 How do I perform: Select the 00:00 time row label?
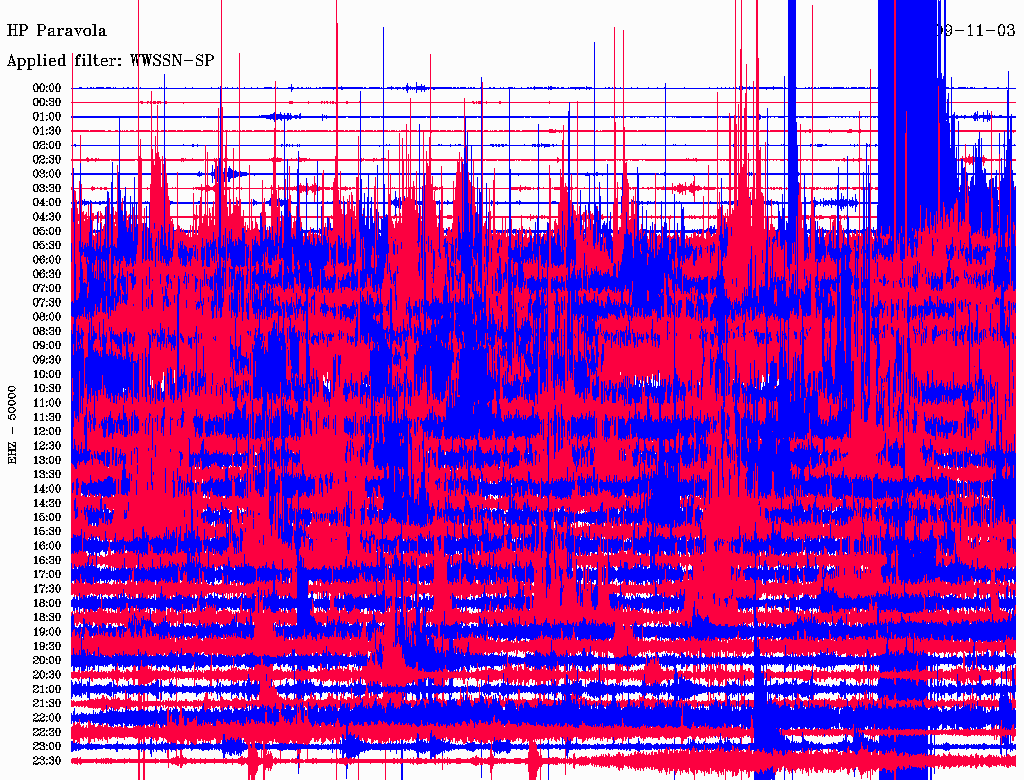[x=47, y=88]
